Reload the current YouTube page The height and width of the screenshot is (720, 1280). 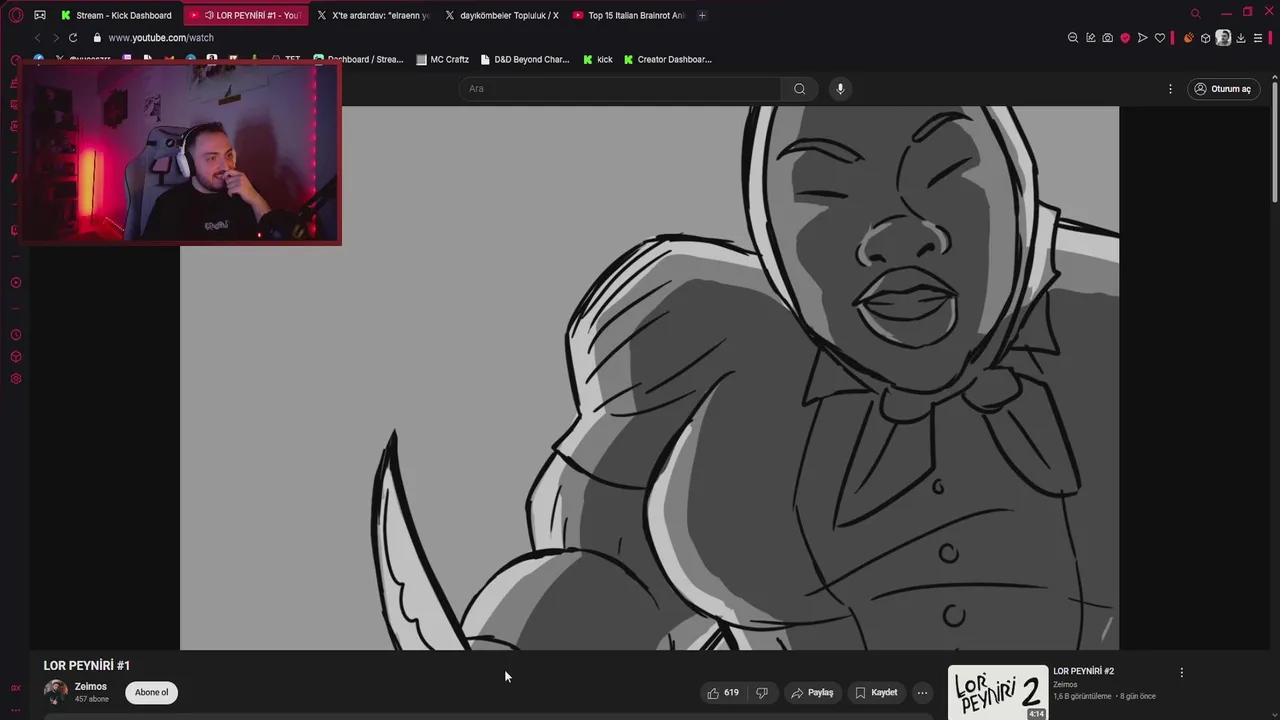click(x=73, y=38)
